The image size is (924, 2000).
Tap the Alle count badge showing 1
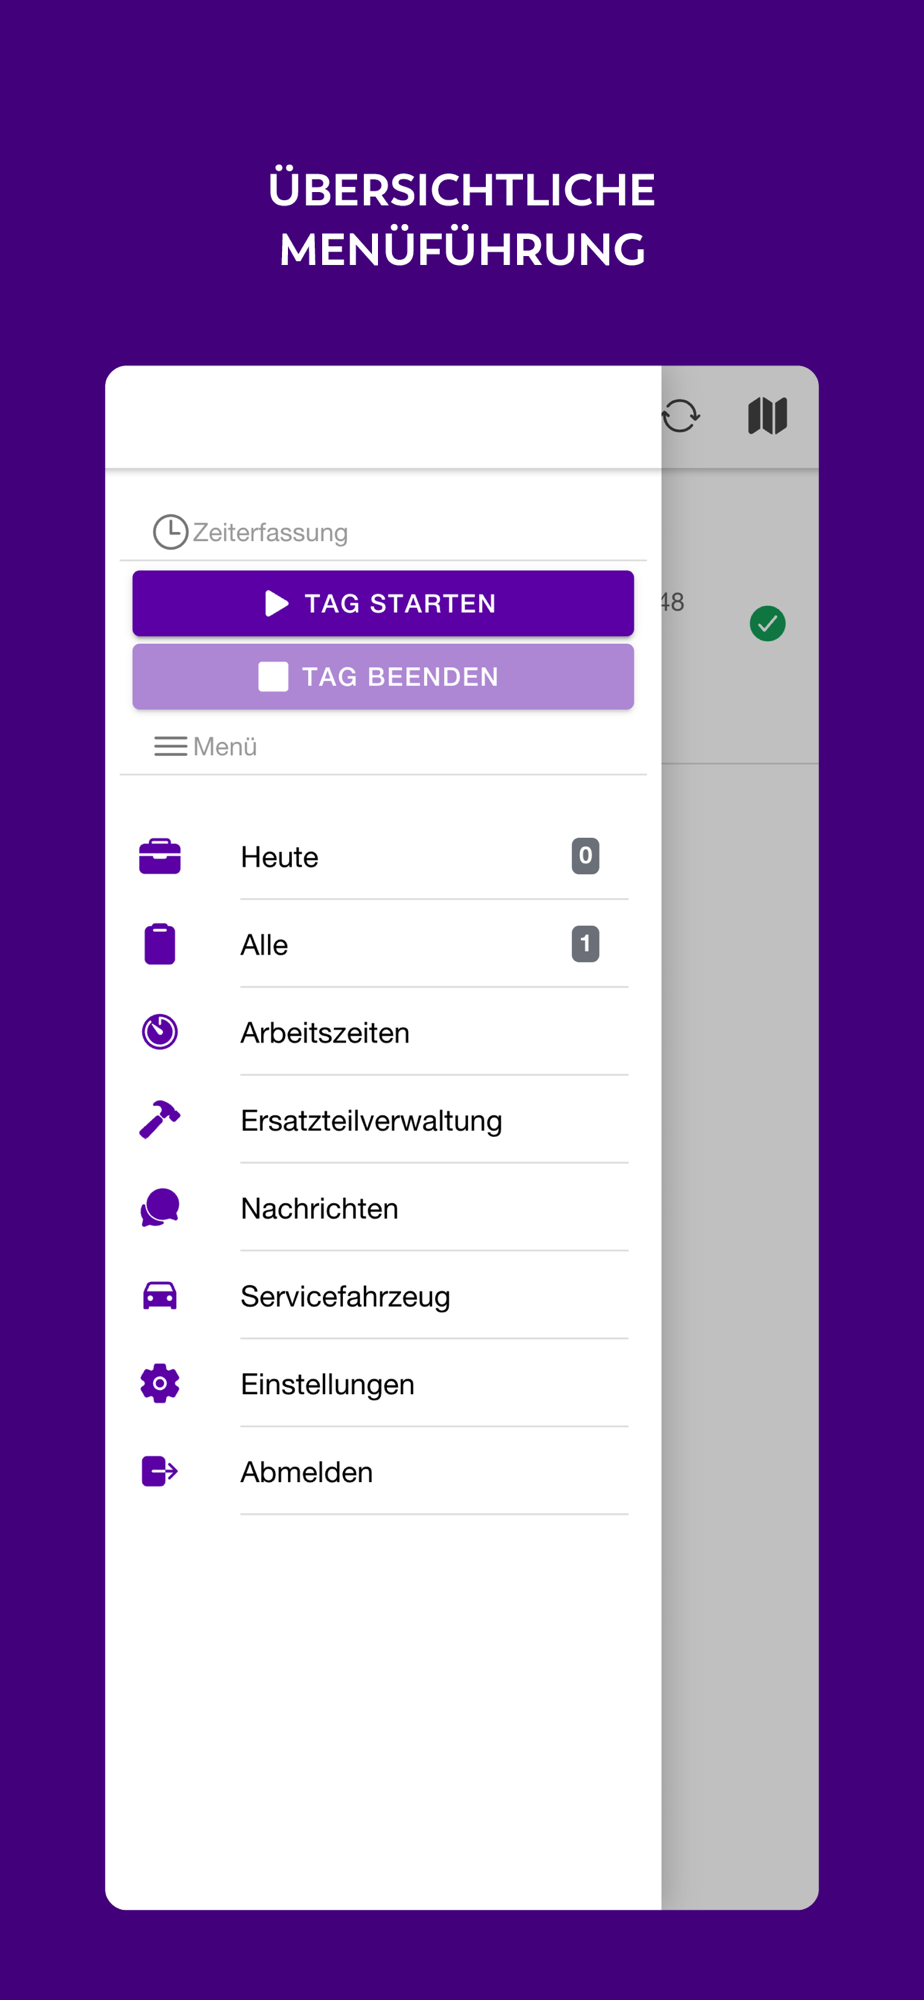pyautogui.click(x=586, y=944)
